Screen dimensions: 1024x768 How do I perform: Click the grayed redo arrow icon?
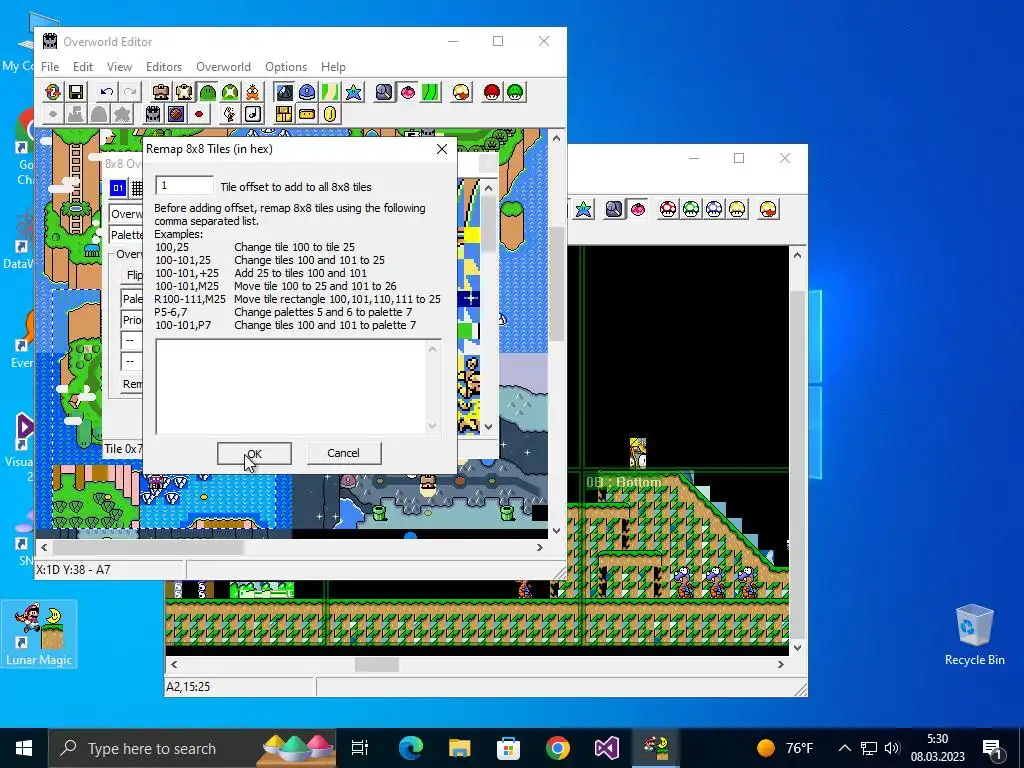[130, 92]
